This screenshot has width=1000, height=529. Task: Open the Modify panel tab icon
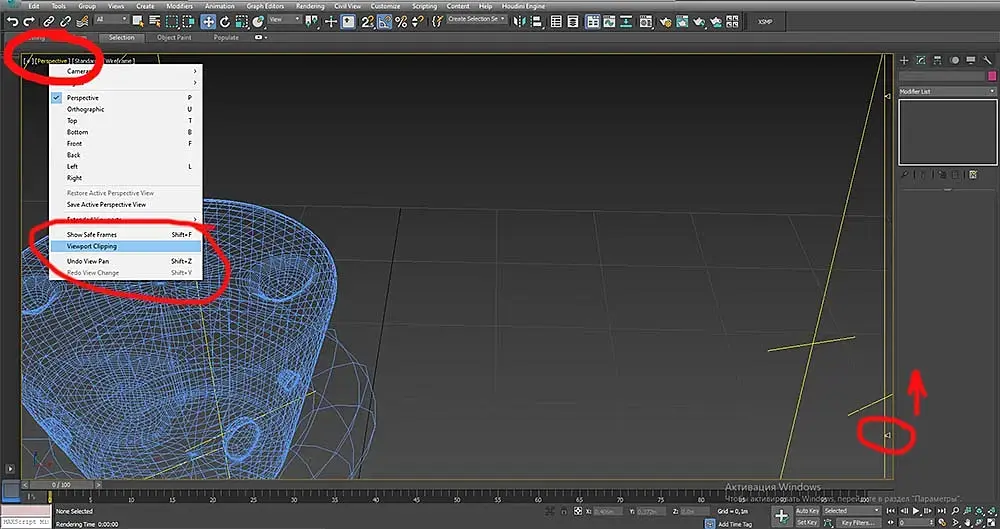point(921,60)
